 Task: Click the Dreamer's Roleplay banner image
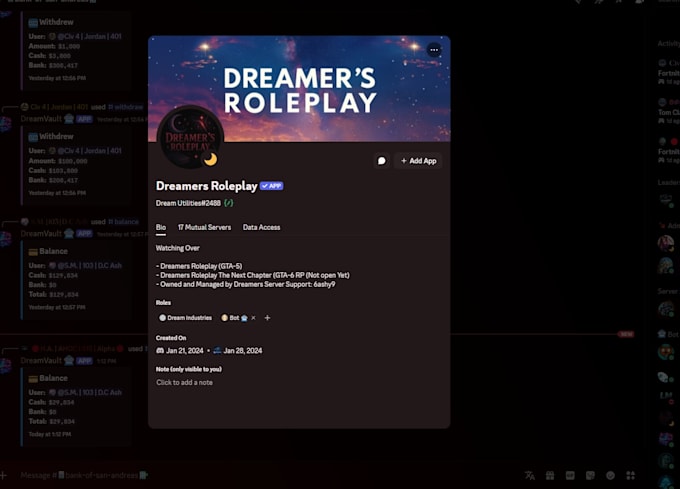299,88
